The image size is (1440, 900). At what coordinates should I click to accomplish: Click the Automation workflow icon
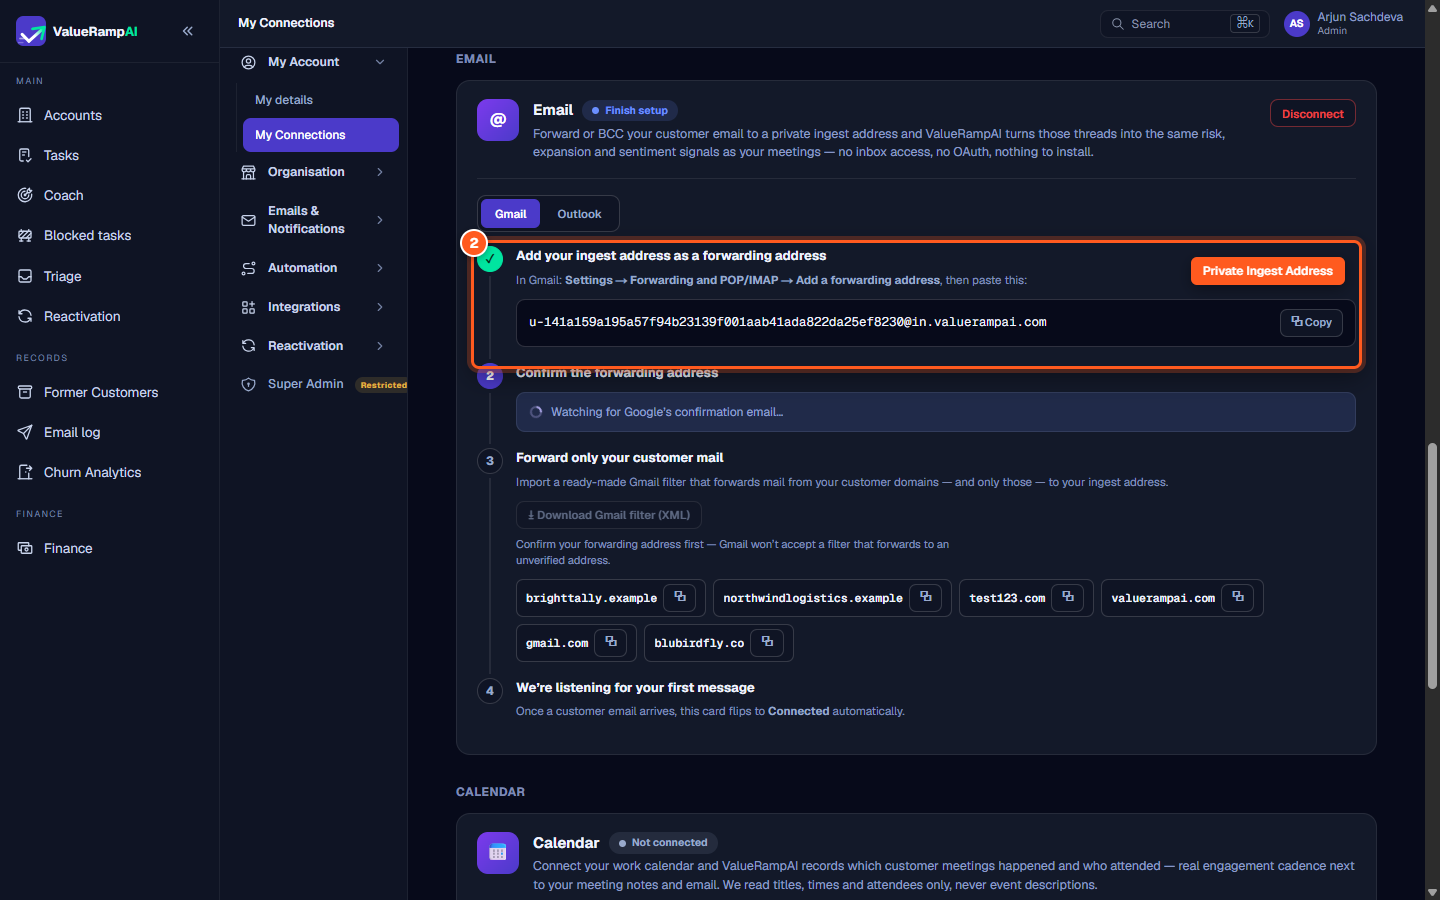click(249, 268)
